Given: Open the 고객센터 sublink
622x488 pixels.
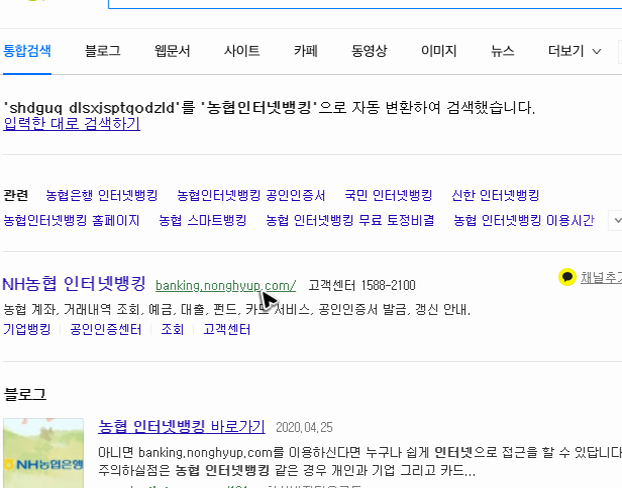Looking at the screenshot, I should pos(227,329).
